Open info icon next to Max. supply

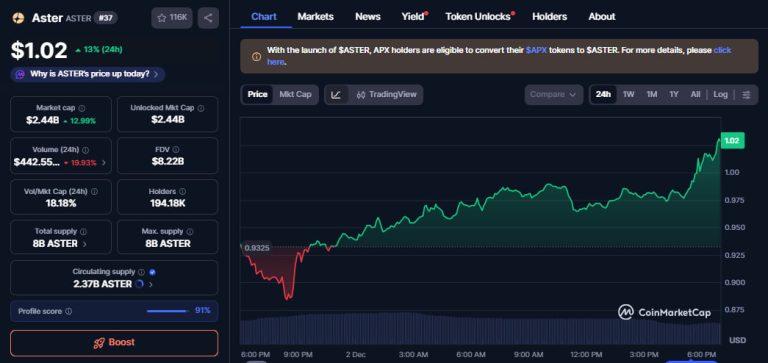(190, 231)
